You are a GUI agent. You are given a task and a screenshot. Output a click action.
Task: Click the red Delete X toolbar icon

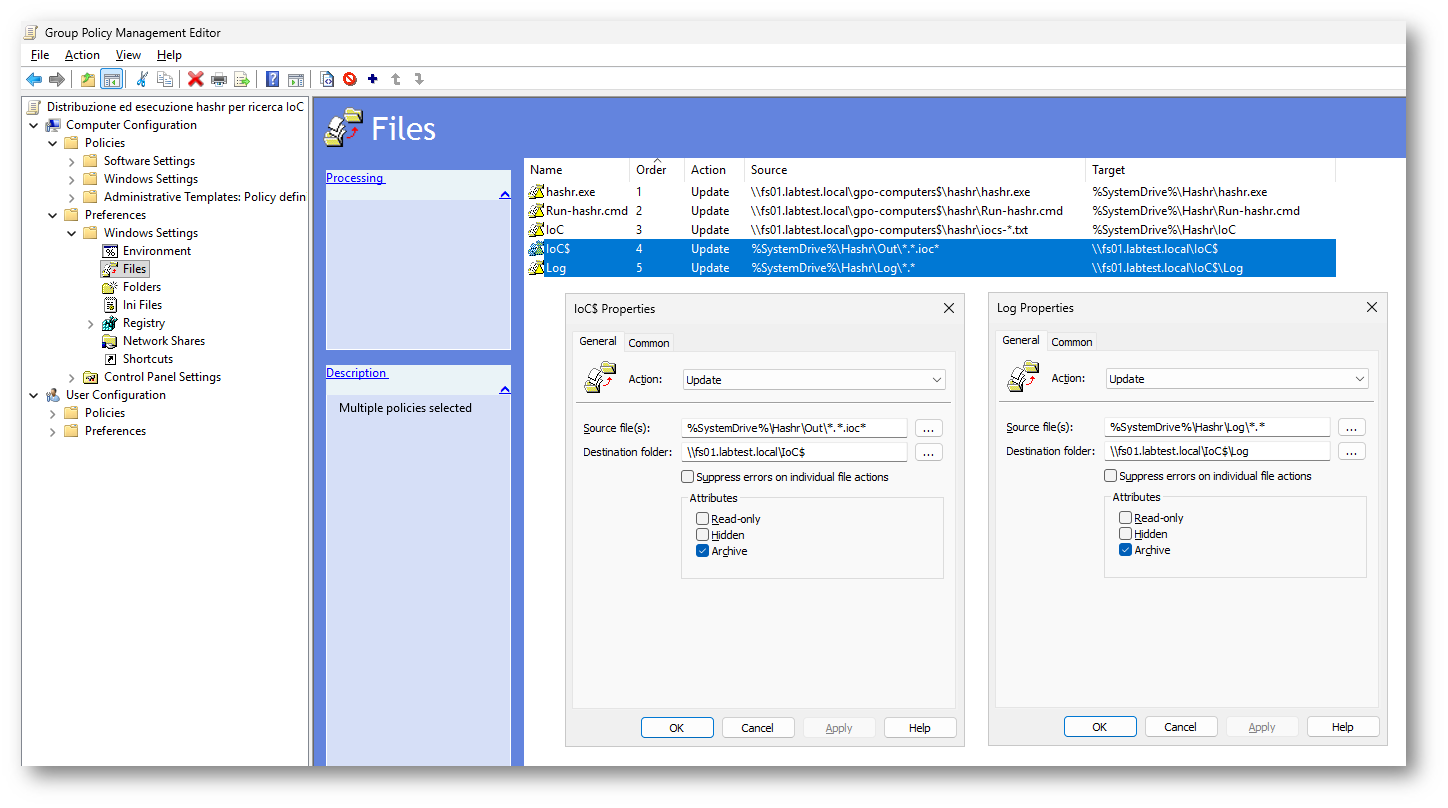195,80
